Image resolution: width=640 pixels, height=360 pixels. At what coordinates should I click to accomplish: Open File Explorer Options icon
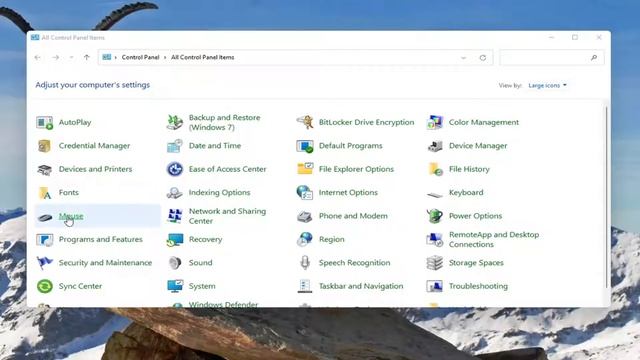(304, 169)
